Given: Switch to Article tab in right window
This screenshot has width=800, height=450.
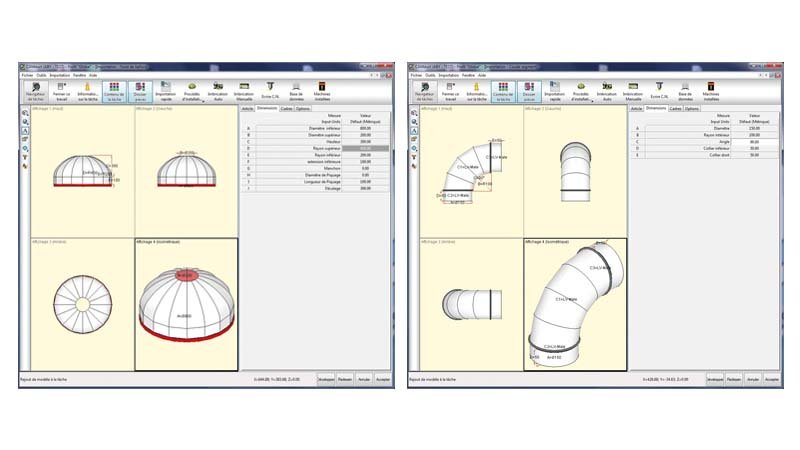Looking at the screenshot, I should coord(636,108).
